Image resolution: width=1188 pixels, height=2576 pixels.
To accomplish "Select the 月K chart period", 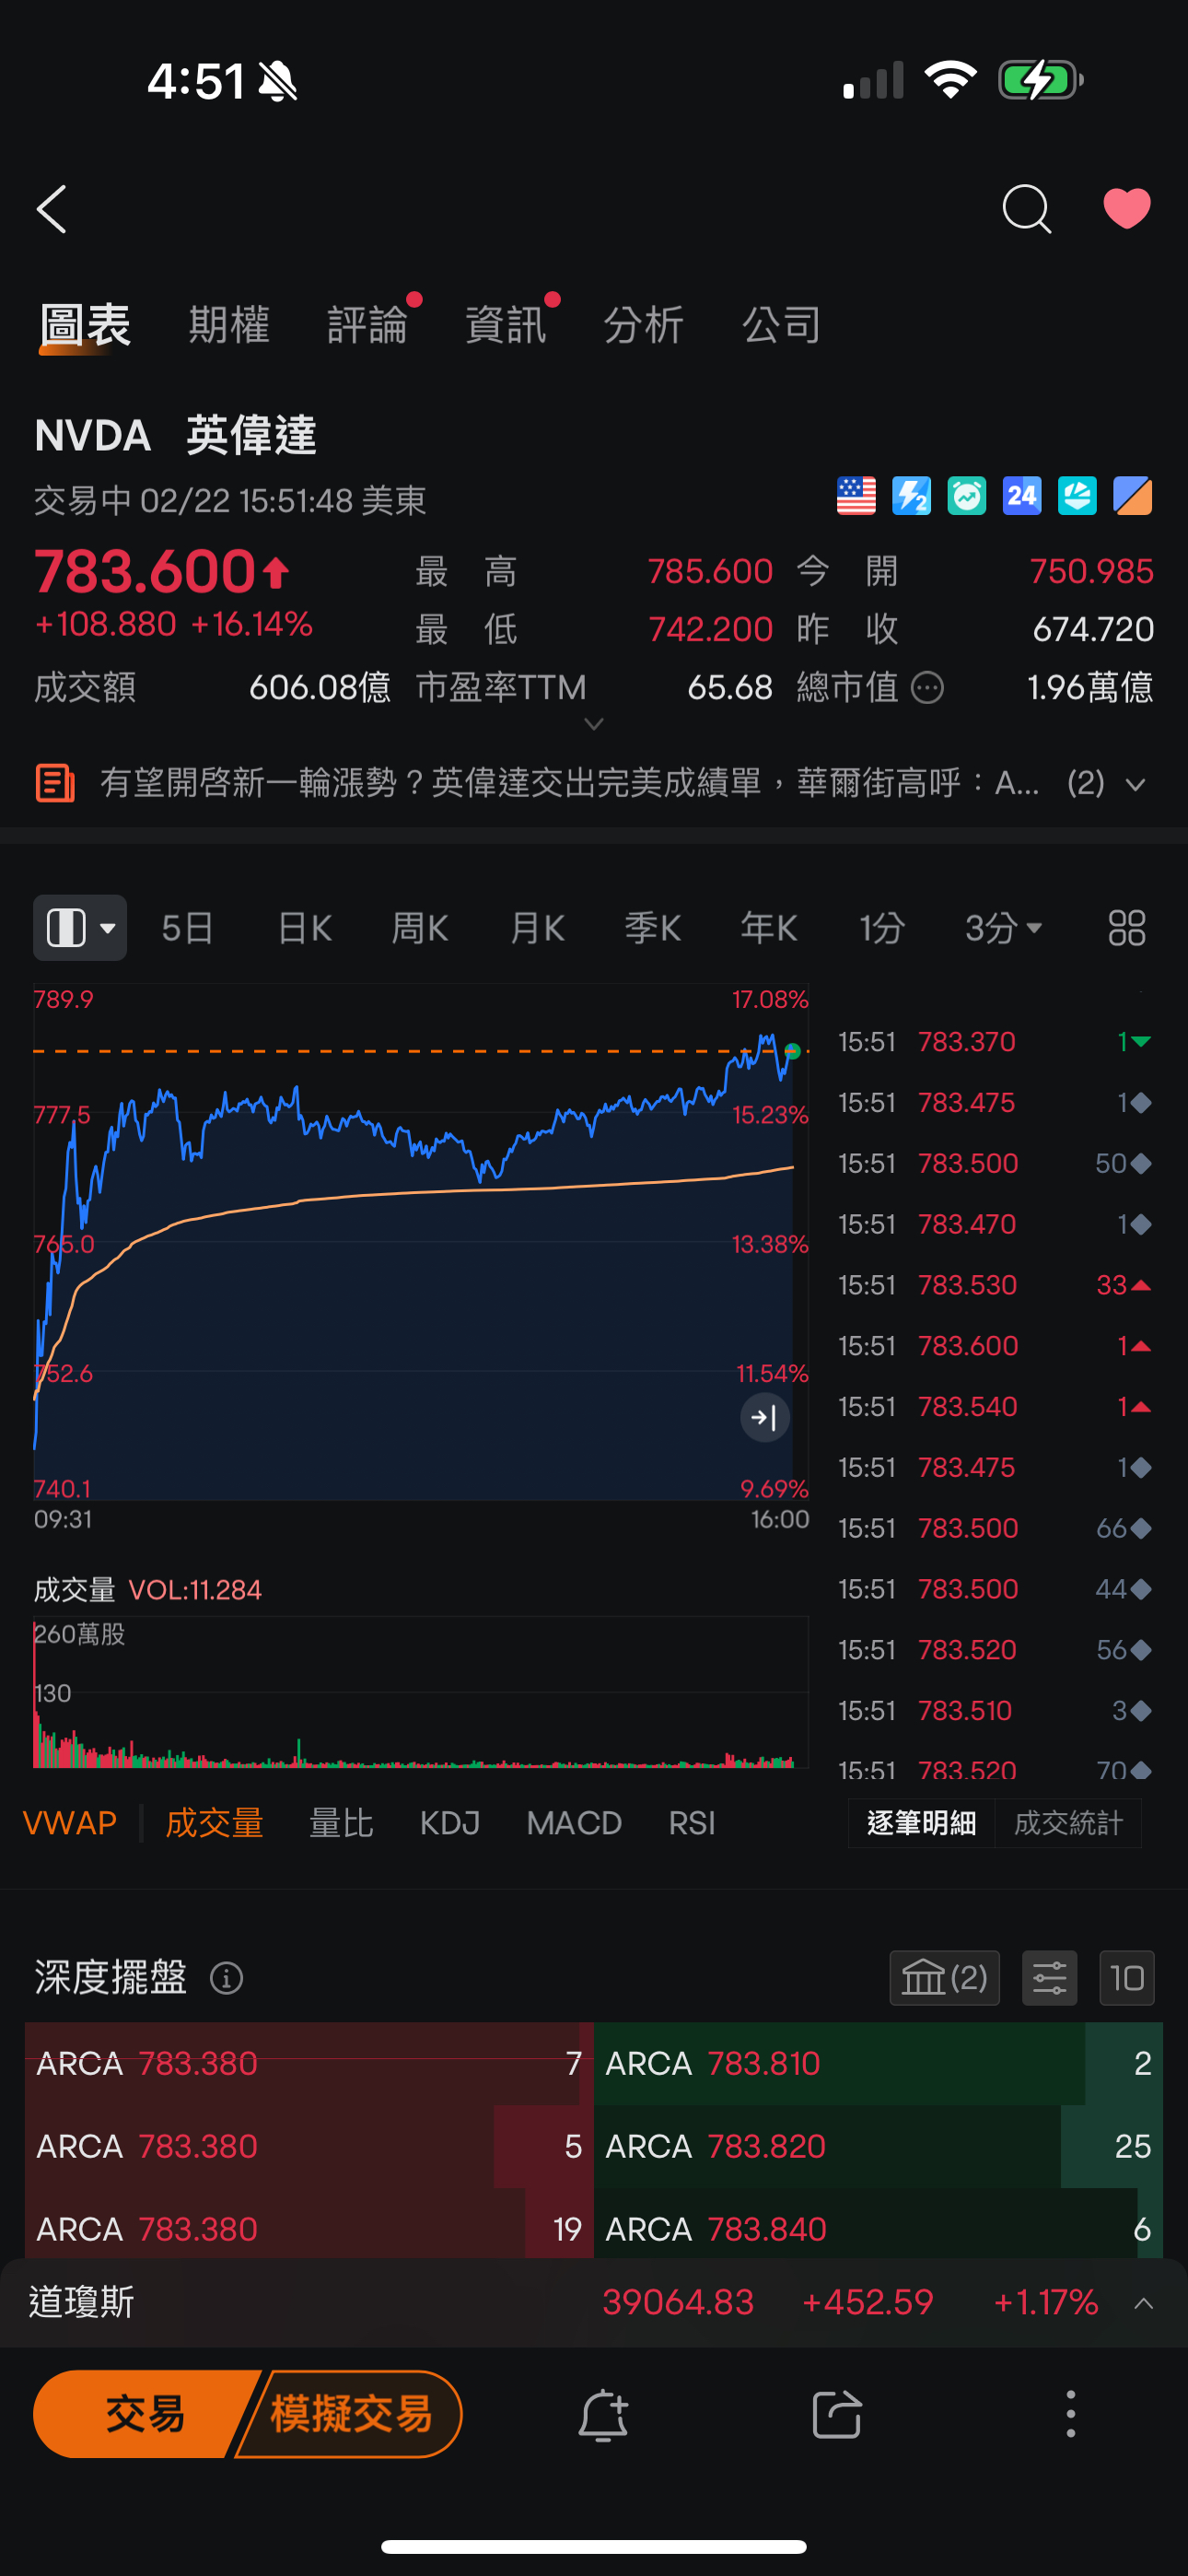I will (537, 928).
